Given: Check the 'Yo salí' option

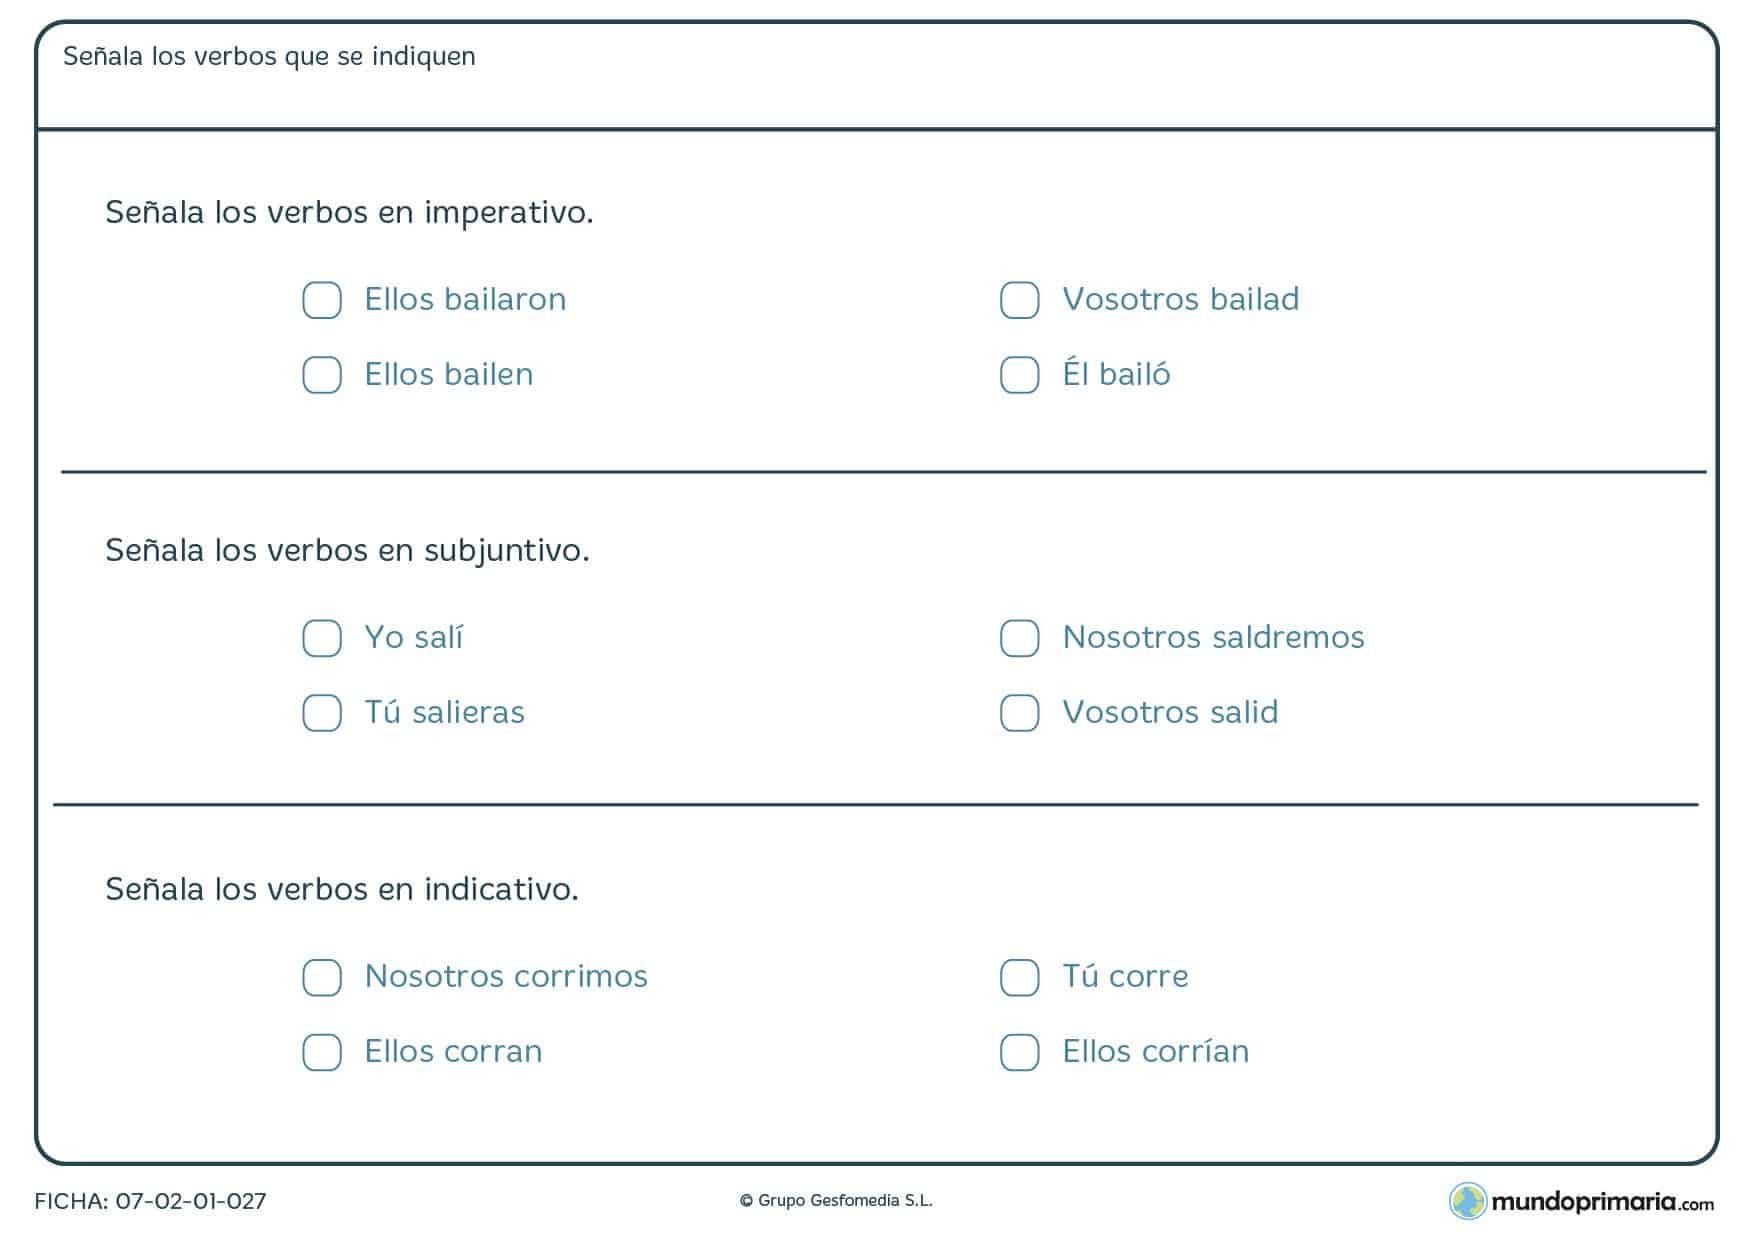Looking at the screenshot, I should 322,638.
